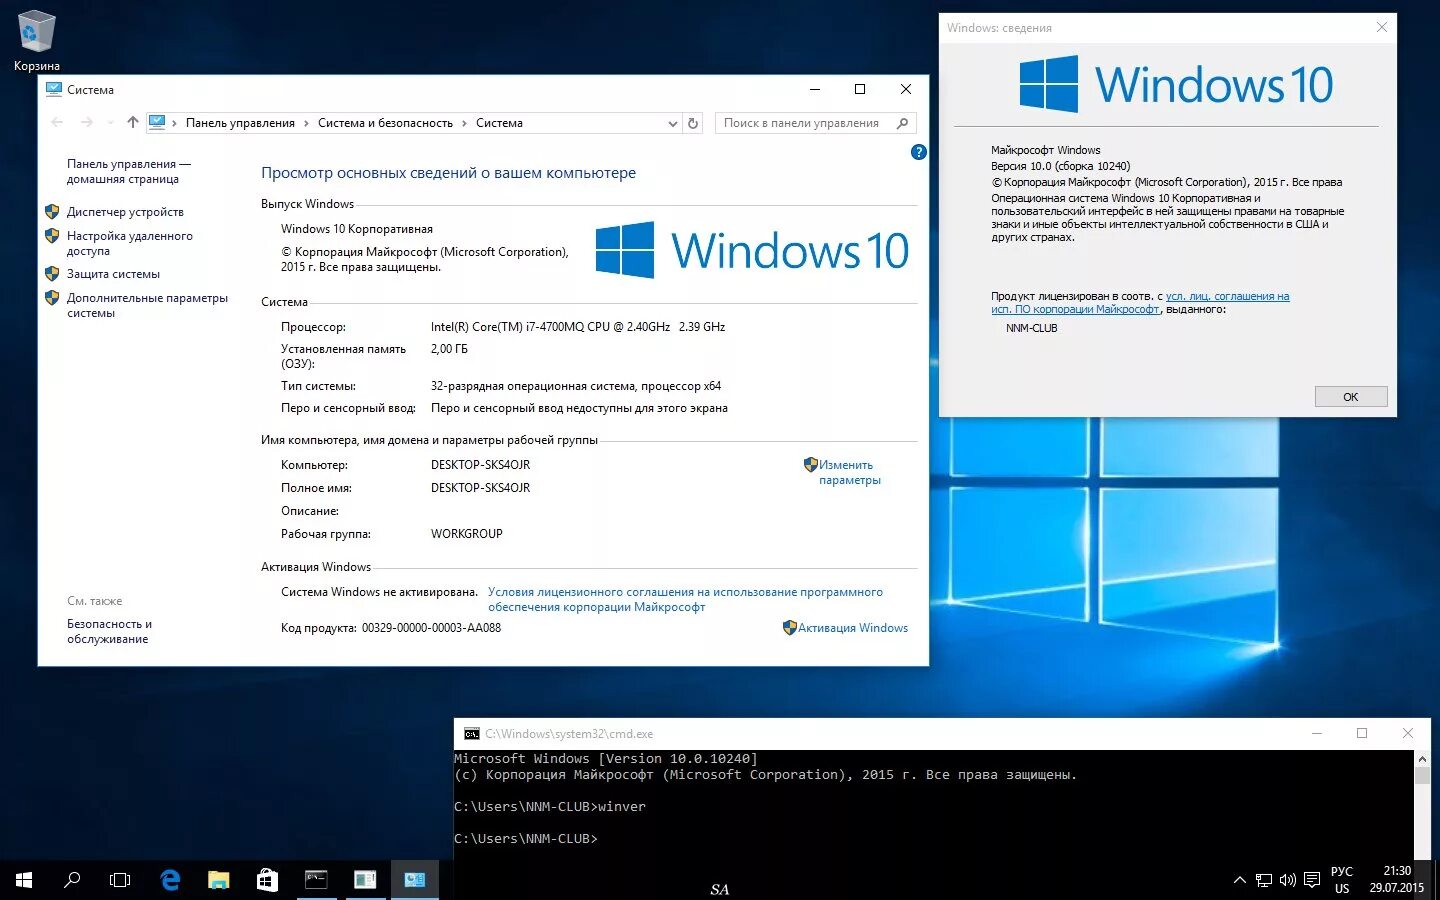Click the Up arrow in System window

point(132,122)
